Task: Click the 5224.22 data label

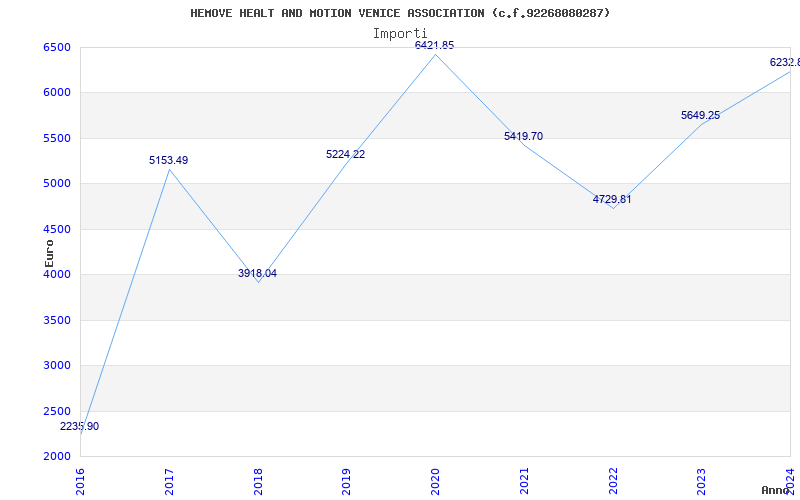Action: click(x=345, y=154)
